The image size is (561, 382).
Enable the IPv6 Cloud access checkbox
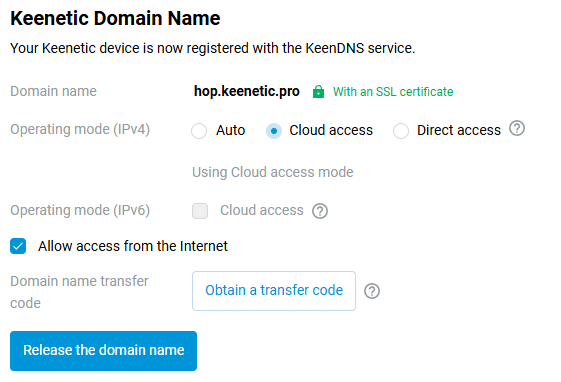pos(200,211)
